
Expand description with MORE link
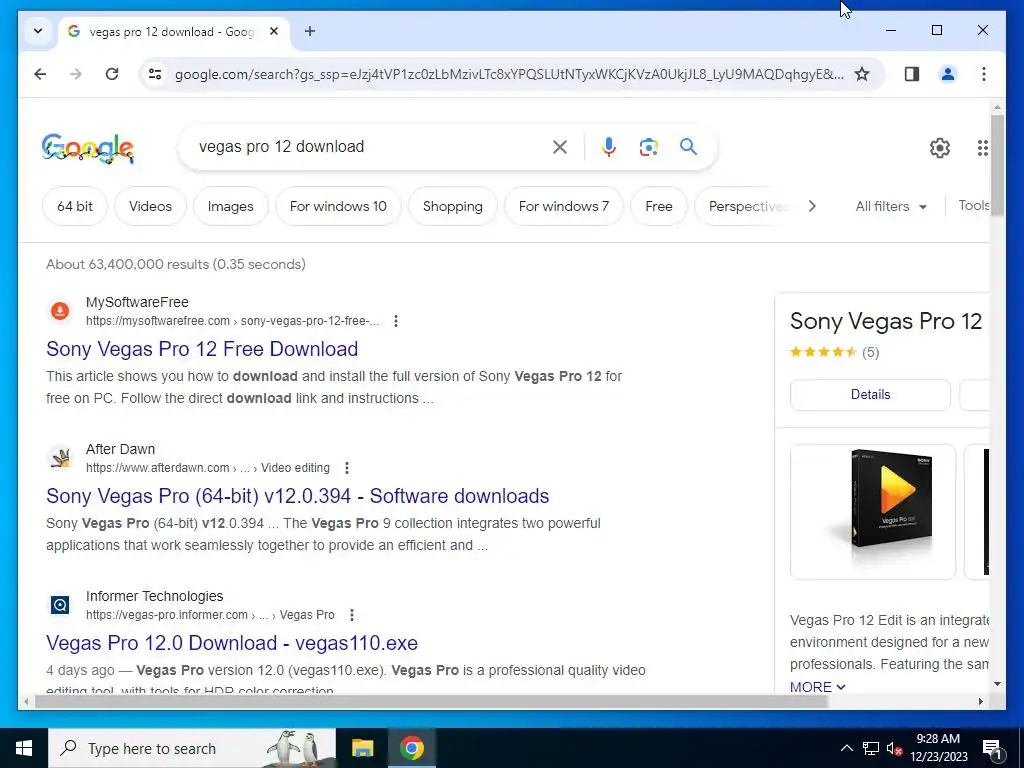coord(818,687)
